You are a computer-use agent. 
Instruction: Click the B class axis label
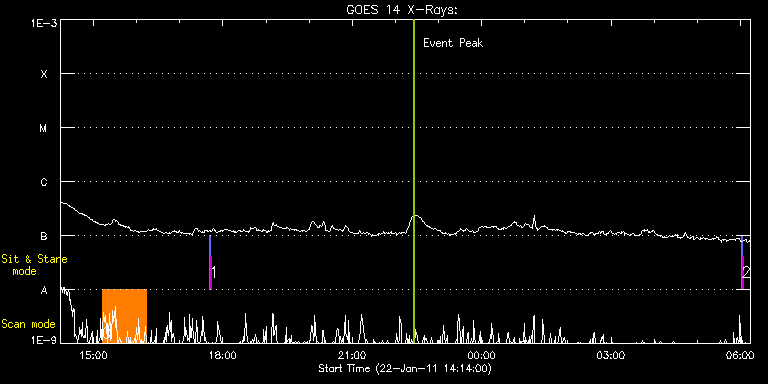coord(44,236)
